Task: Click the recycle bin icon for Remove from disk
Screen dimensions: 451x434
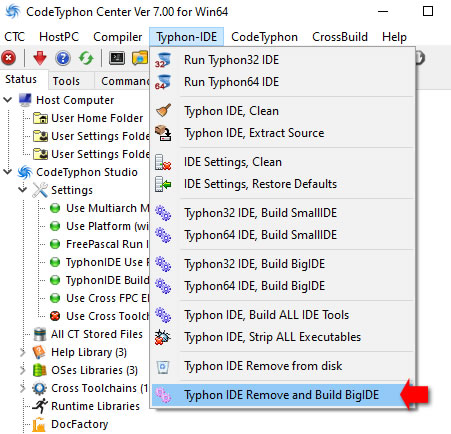Action: pyautogui.click(x=163, y=367)
